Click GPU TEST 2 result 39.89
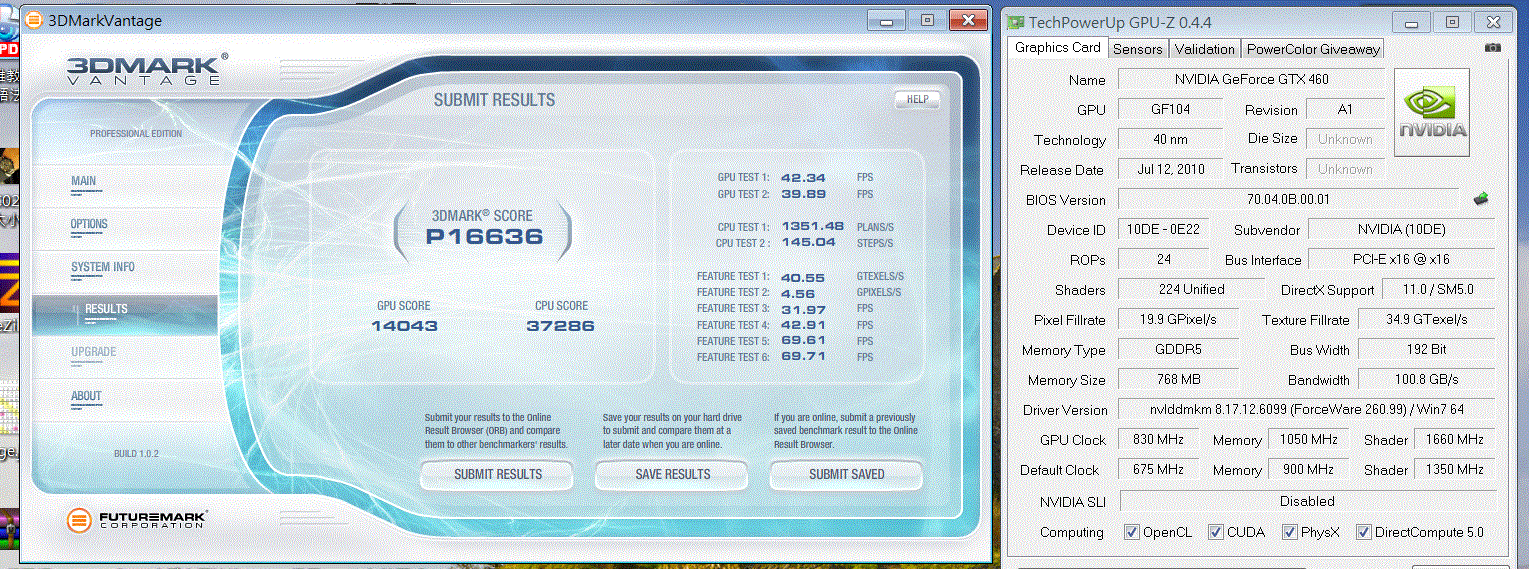The image size is (1529, 569). point(803,194)
